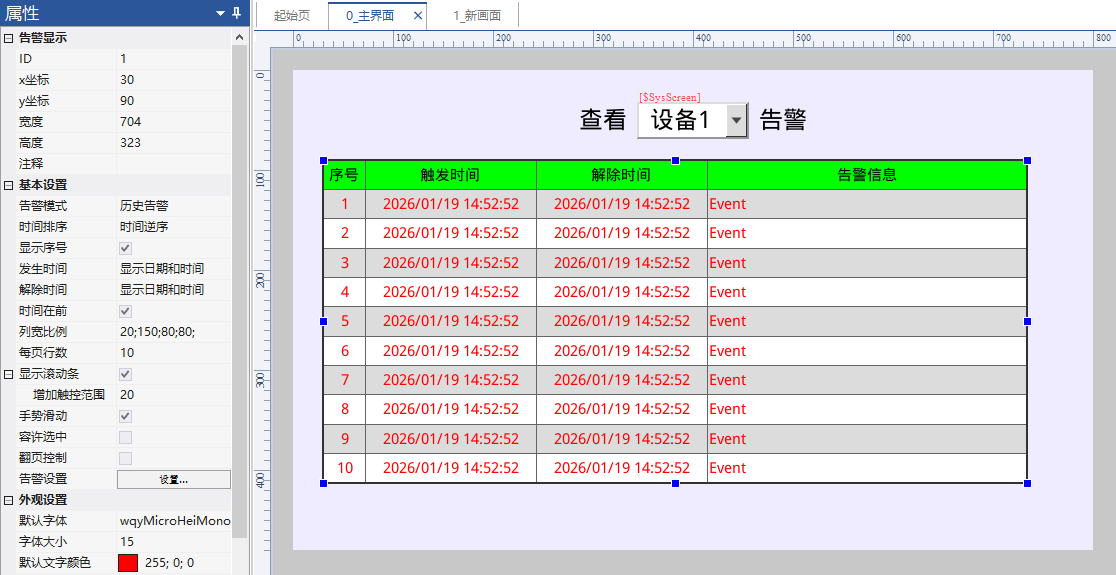Viewport: 1116px width, 575px height.
Task: Toggle the 显示序号 checkbox
Action: (x=125, y=248)
